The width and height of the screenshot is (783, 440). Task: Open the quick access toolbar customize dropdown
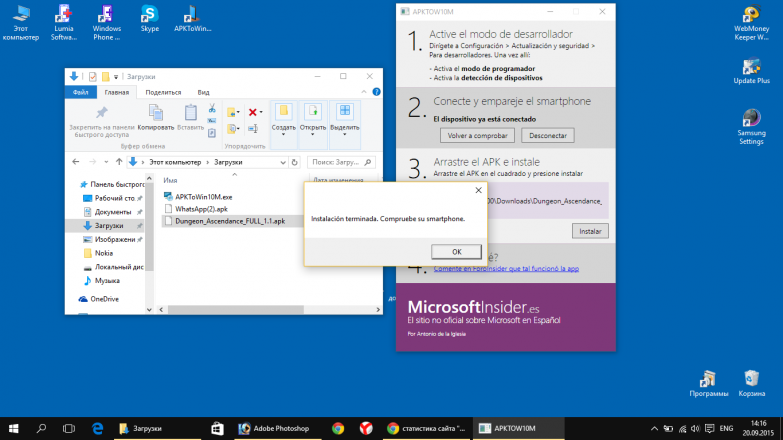[116, 77]
